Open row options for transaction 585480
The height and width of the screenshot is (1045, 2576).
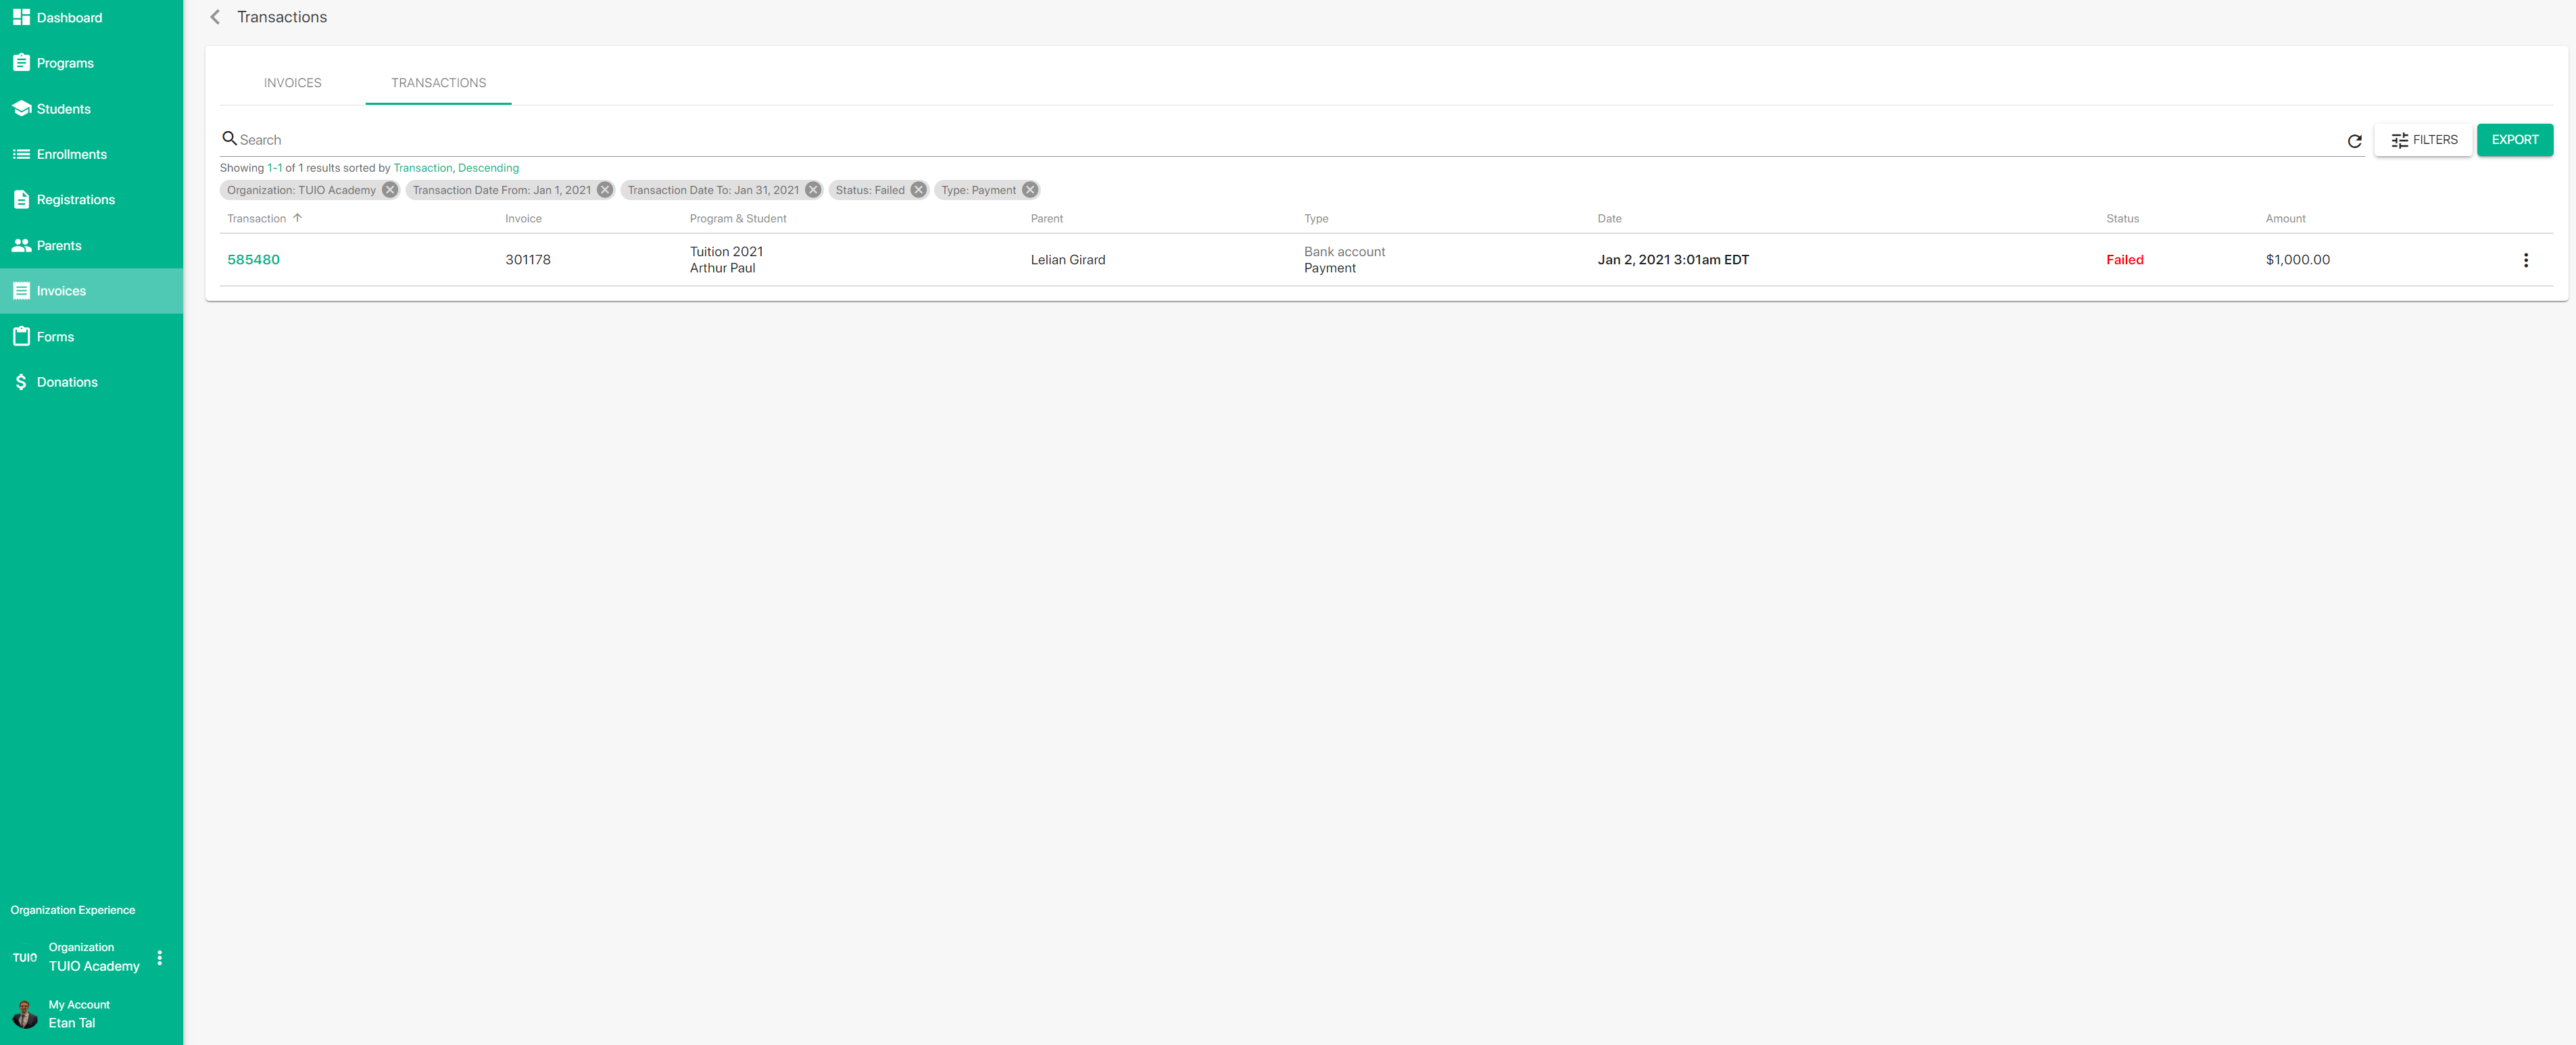point(2525,260)
